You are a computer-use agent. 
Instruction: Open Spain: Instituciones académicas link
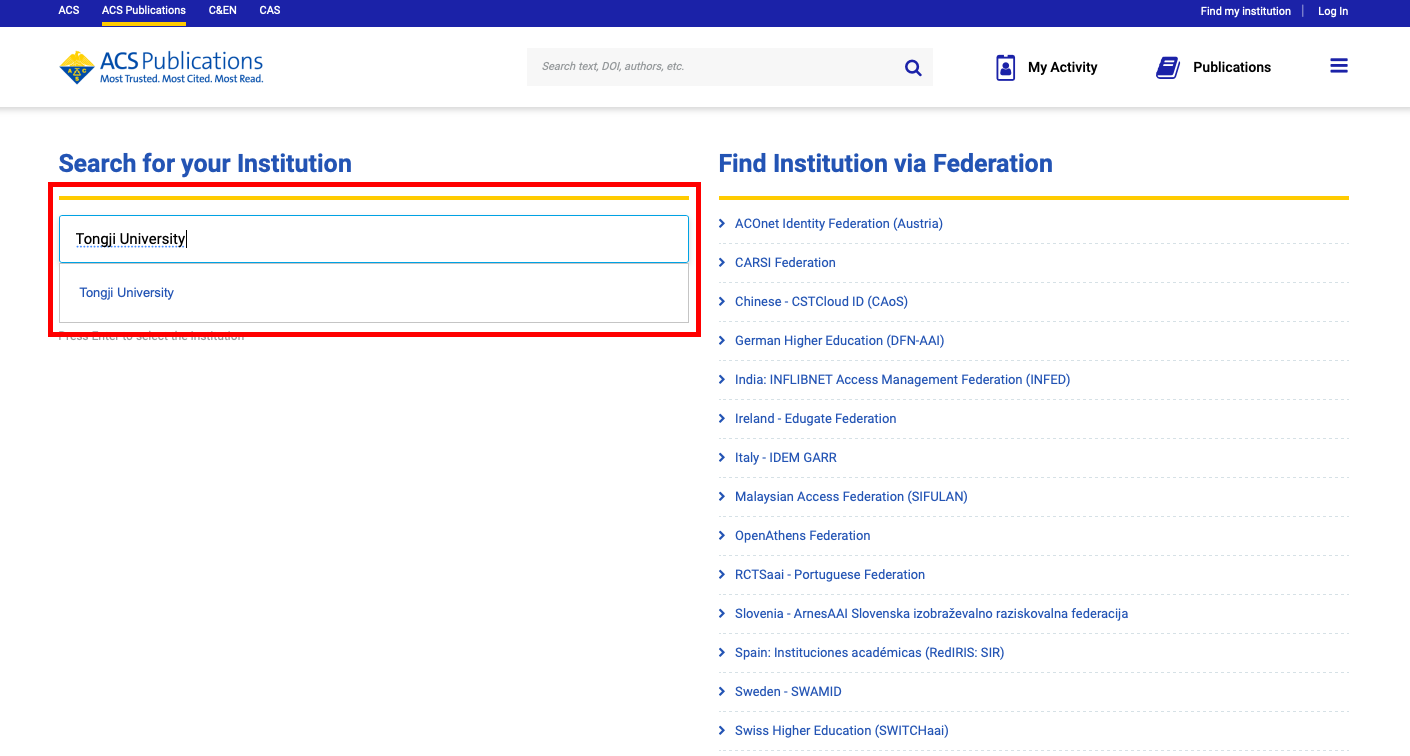[x=869, y=652]
